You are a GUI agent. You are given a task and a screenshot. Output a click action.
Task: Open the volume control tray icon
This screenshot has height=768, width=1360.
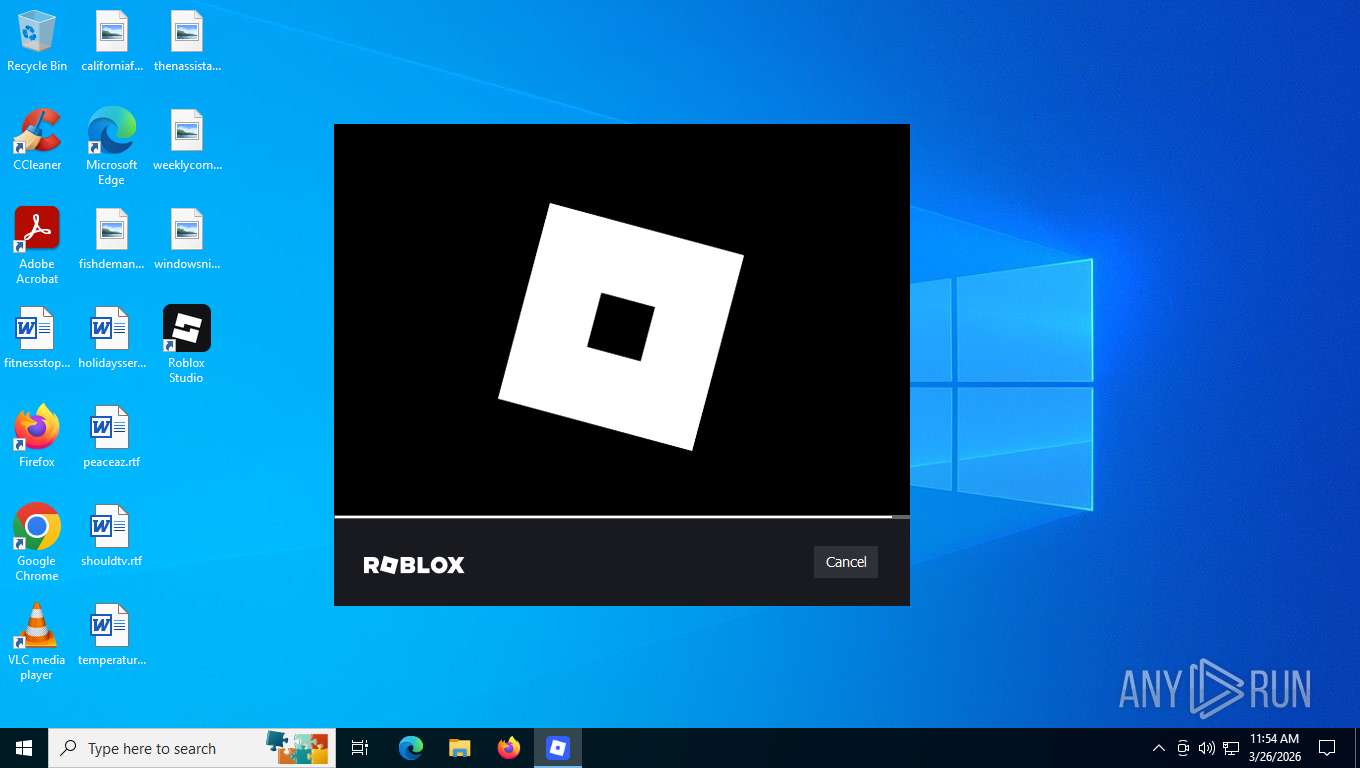tap(1207, 748)
